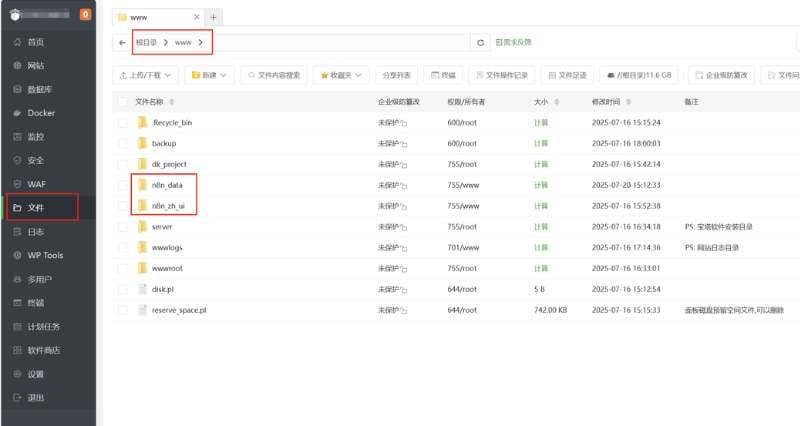Open the 数据库 database sidebar icon
The height and width of the screenshot is (426, 800).
point(17,89)
